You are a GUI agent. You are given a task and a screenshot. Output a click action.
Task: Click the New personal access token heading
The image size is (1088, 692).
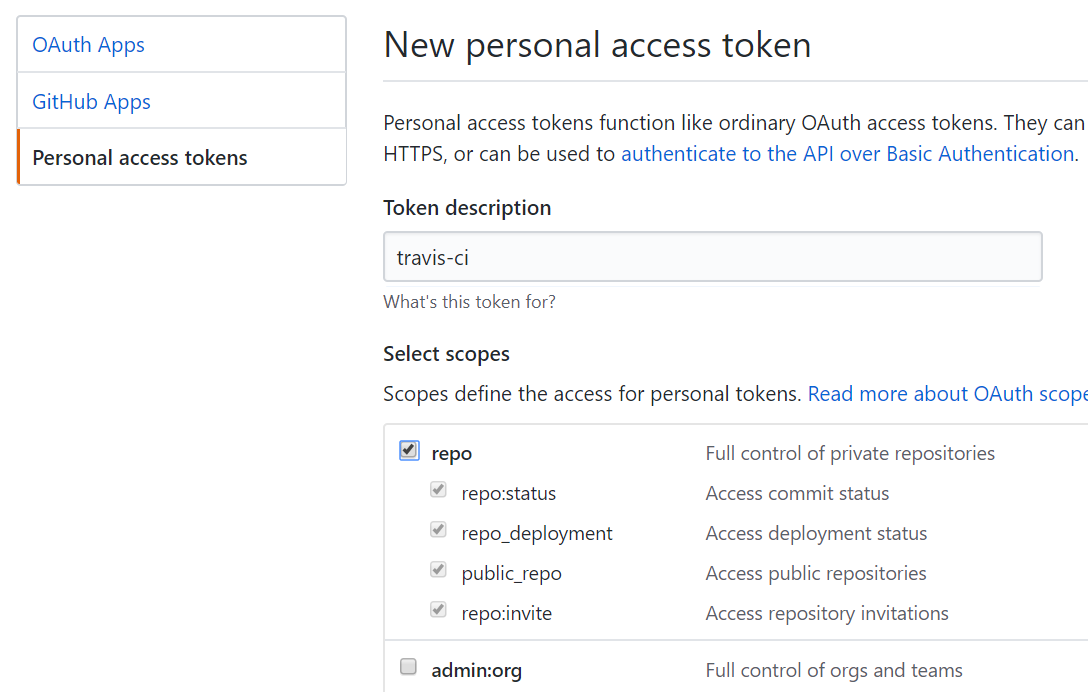(597, 45)
